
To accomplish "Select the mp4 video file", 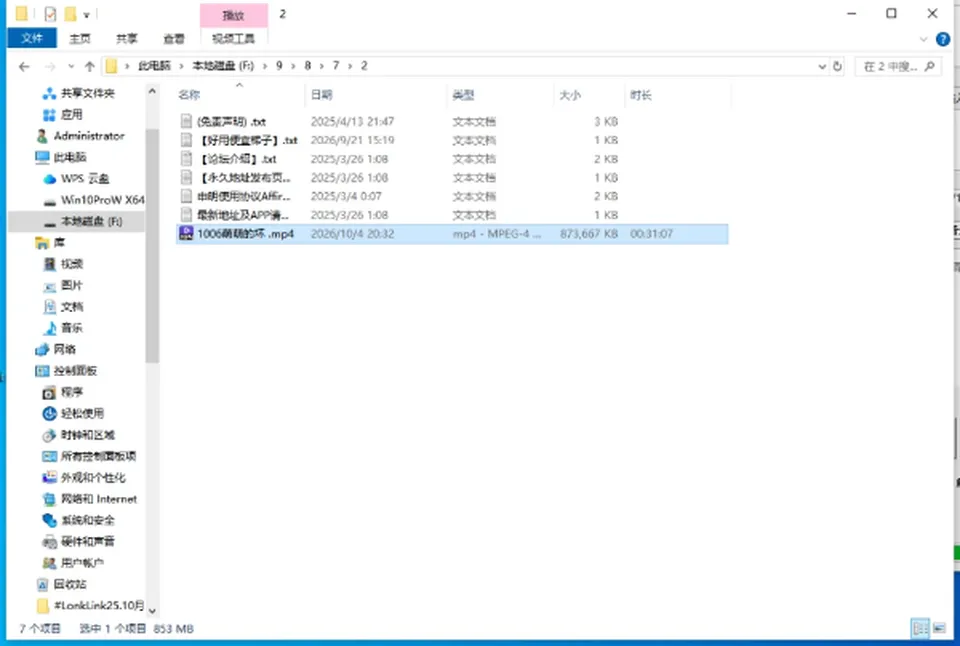I will click(452, 234).
